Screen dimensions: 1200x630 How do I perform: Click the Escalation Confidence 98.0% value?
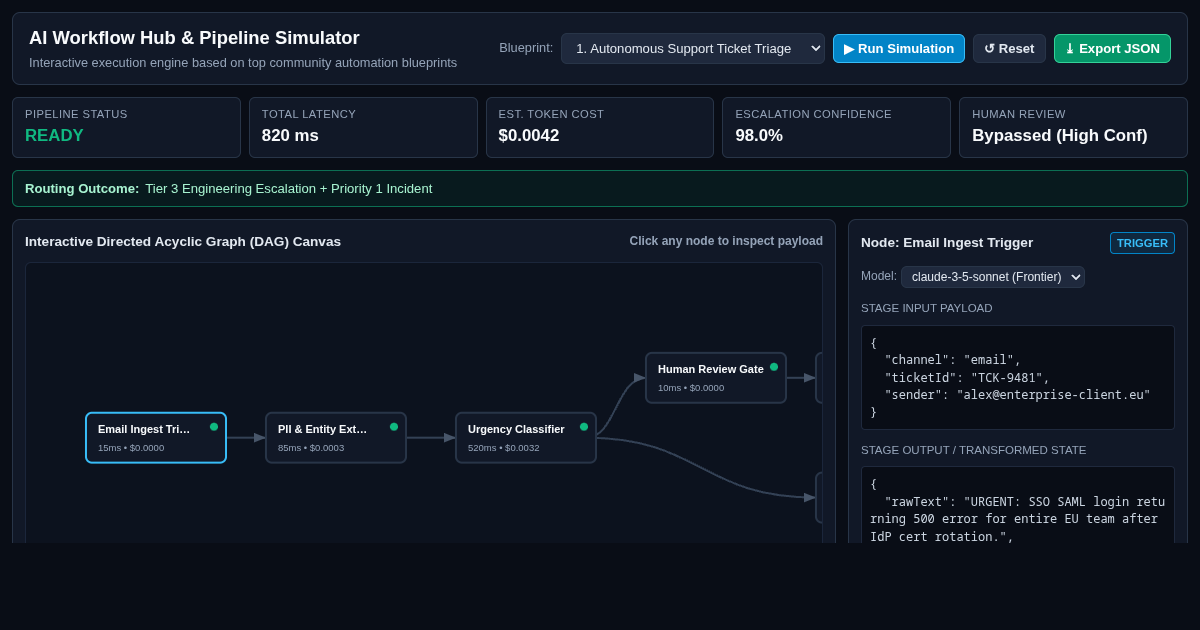(759, 136)
